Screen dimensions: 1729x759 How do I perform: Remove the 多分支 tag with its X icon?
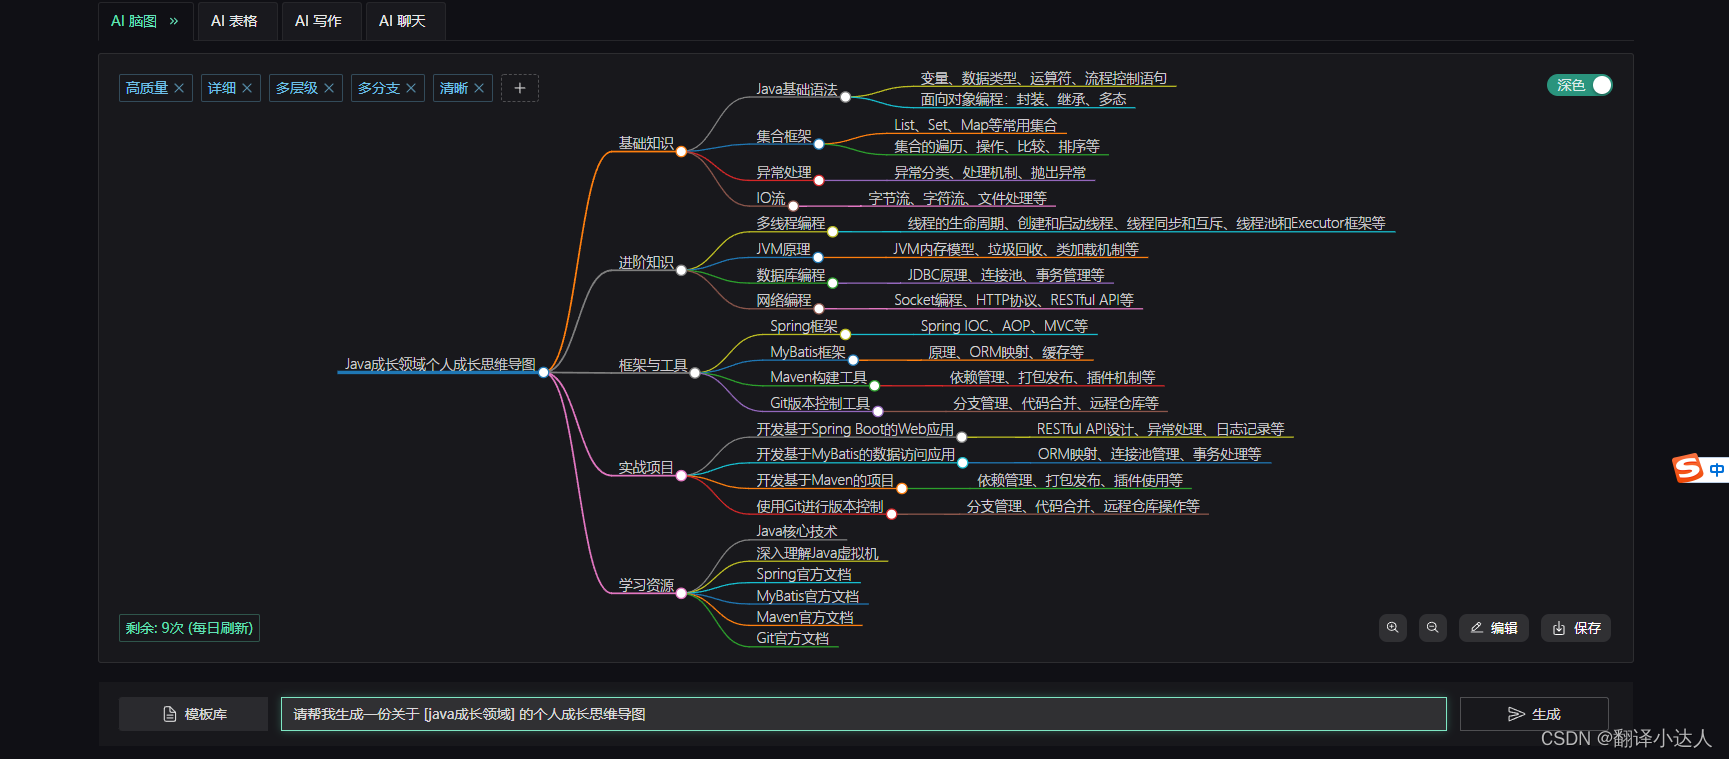click(411, 88)
